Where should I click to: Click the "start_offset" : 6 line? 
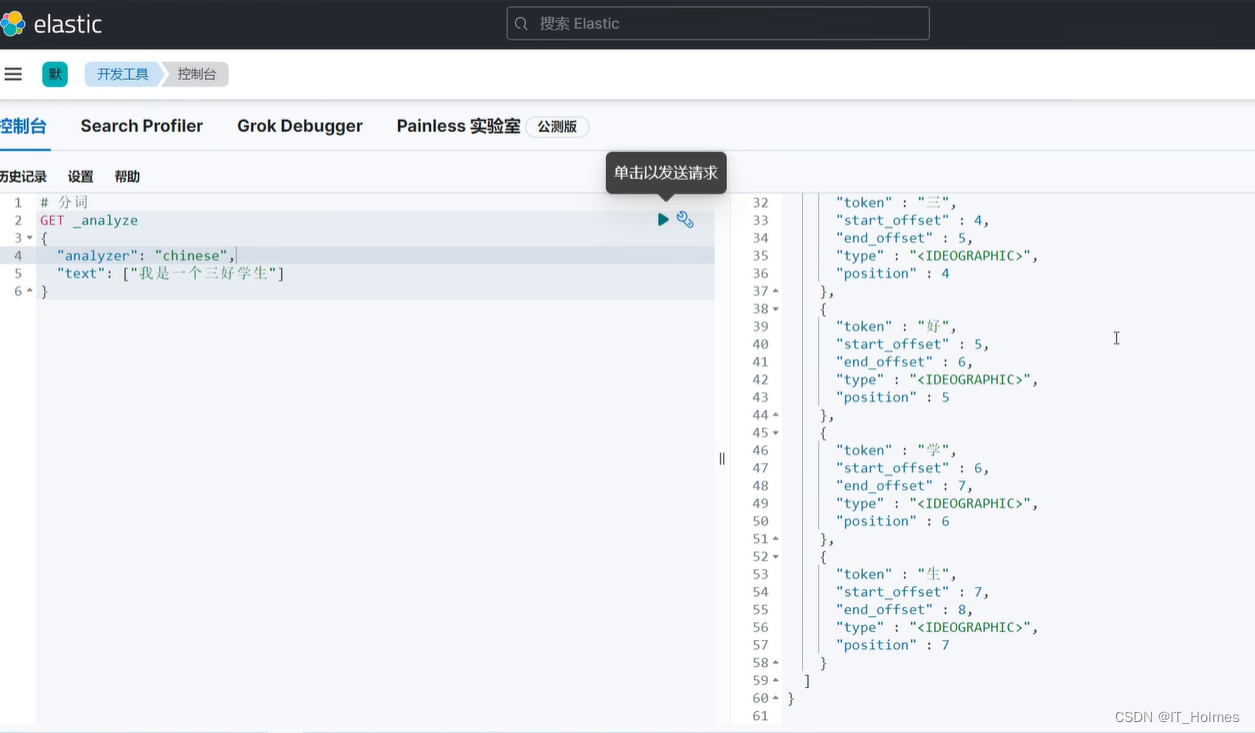pyautogui.click(x=912, y=468)
